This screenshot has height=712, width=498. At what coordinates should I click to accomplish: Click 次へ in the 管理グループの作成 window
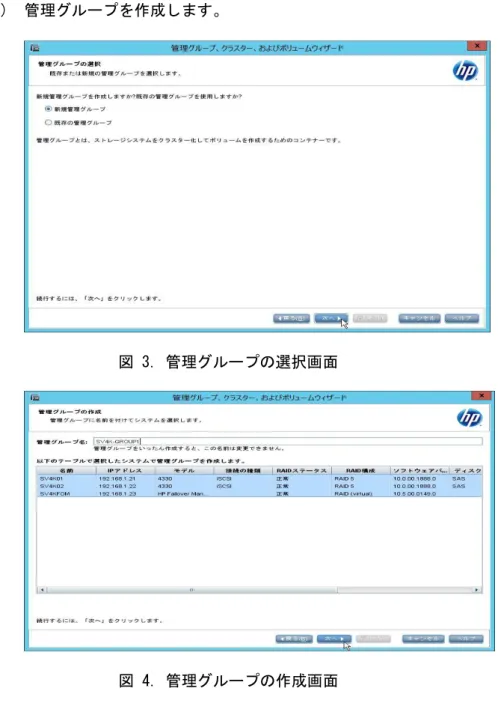[334, 639]
